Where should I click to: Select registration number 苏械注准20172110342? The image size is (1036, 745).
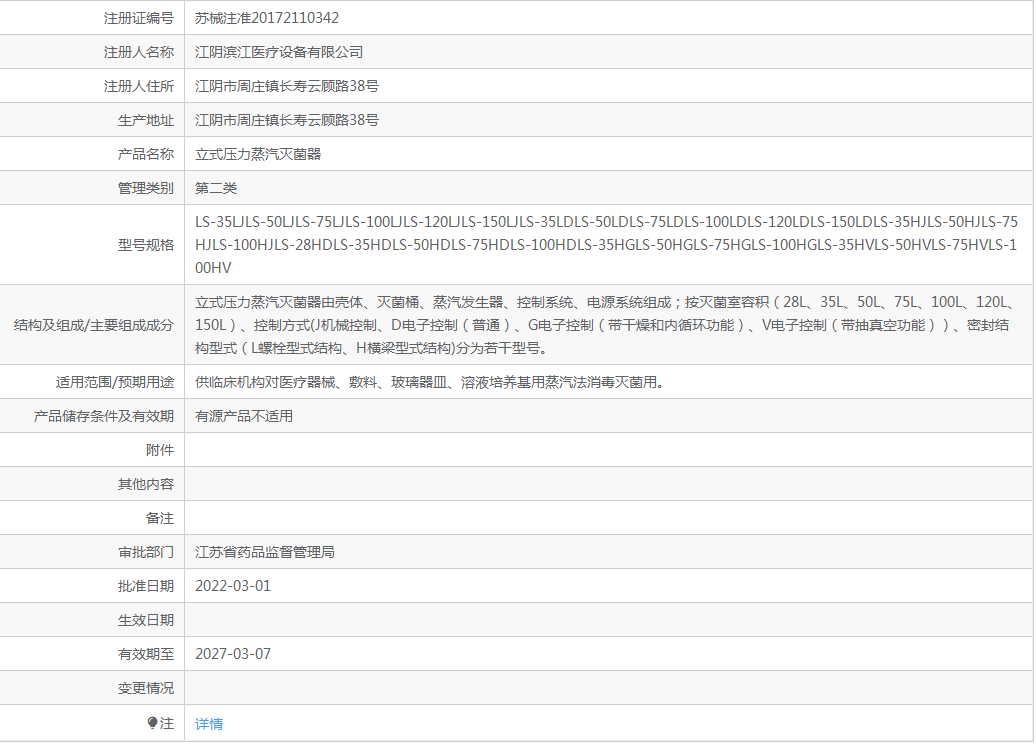pos(267,18)
